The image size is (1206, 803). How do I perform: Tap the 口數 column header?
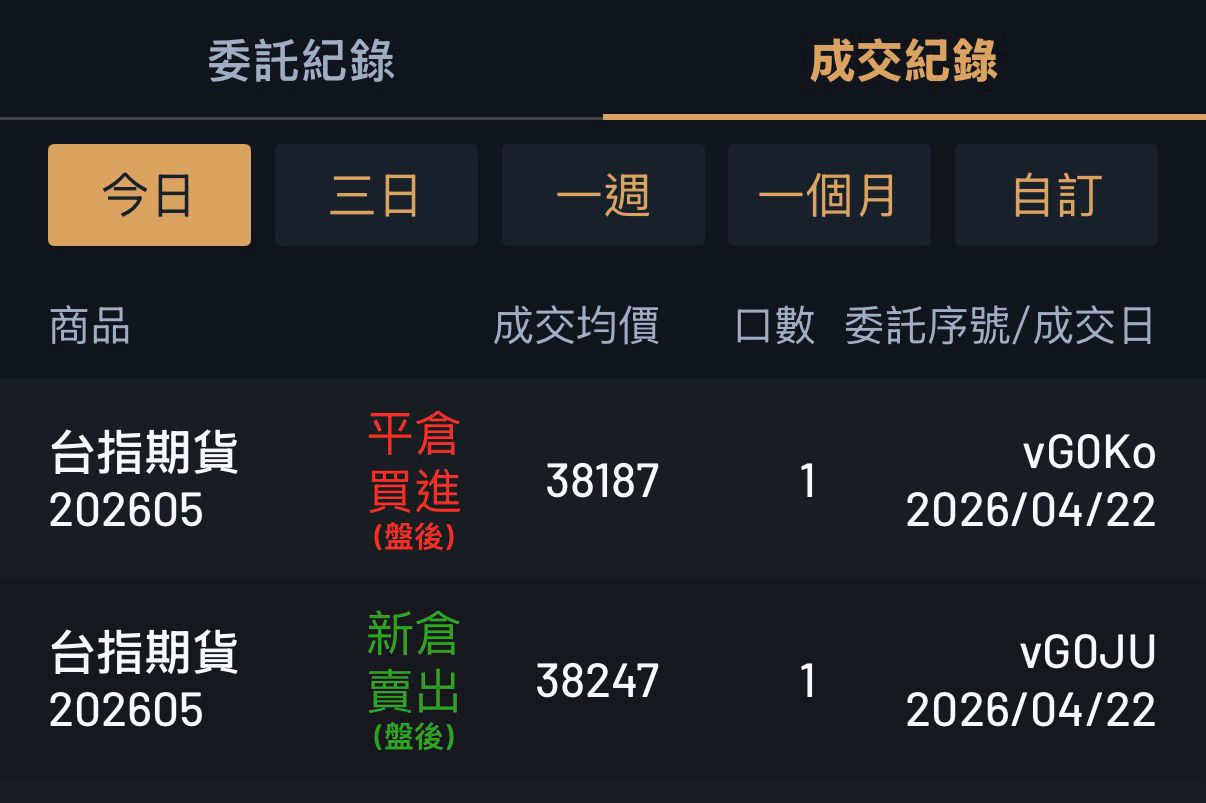point(775,327)
